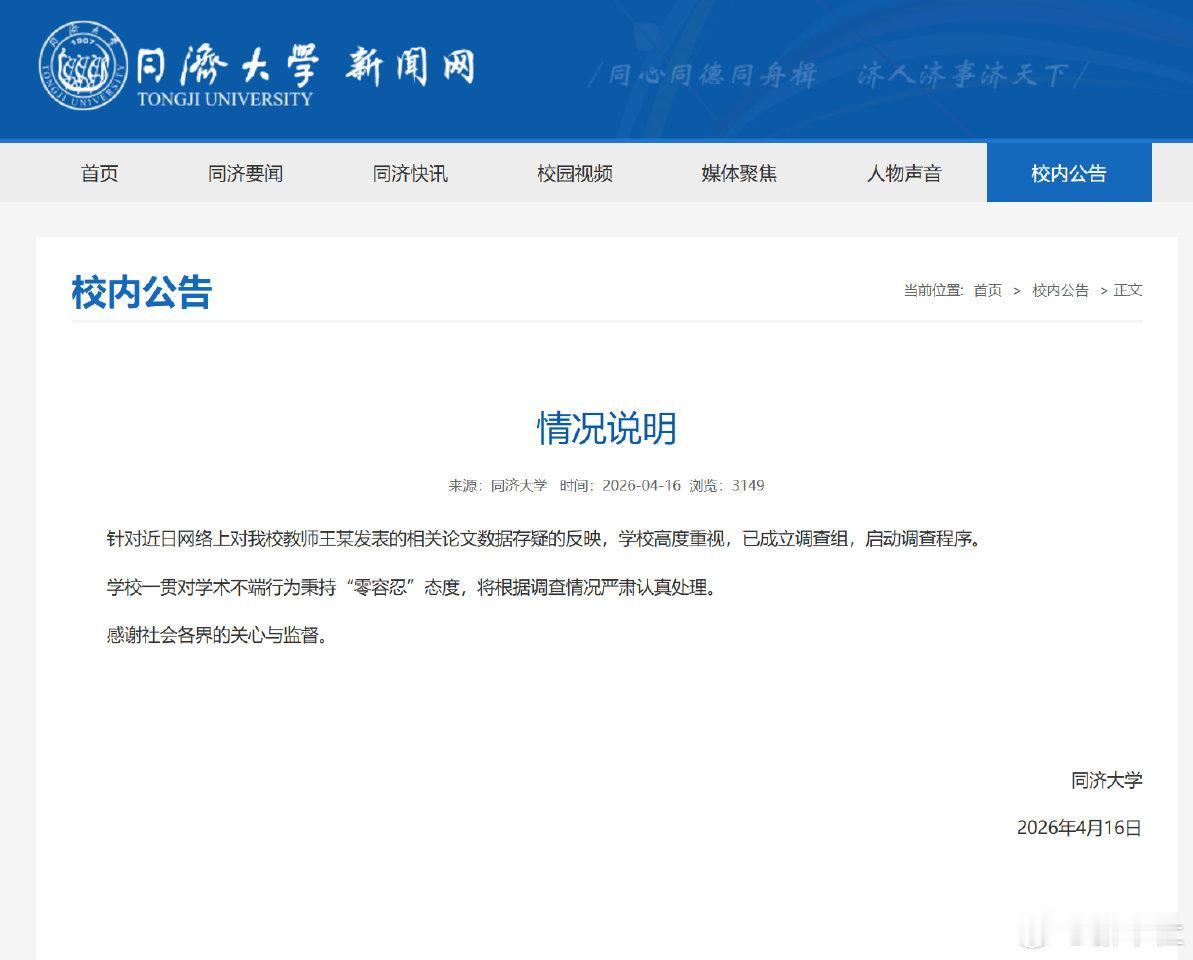Click the blue 校内公告 page heading
This screenshot has width=1193, height=960.
coord(141,292)
